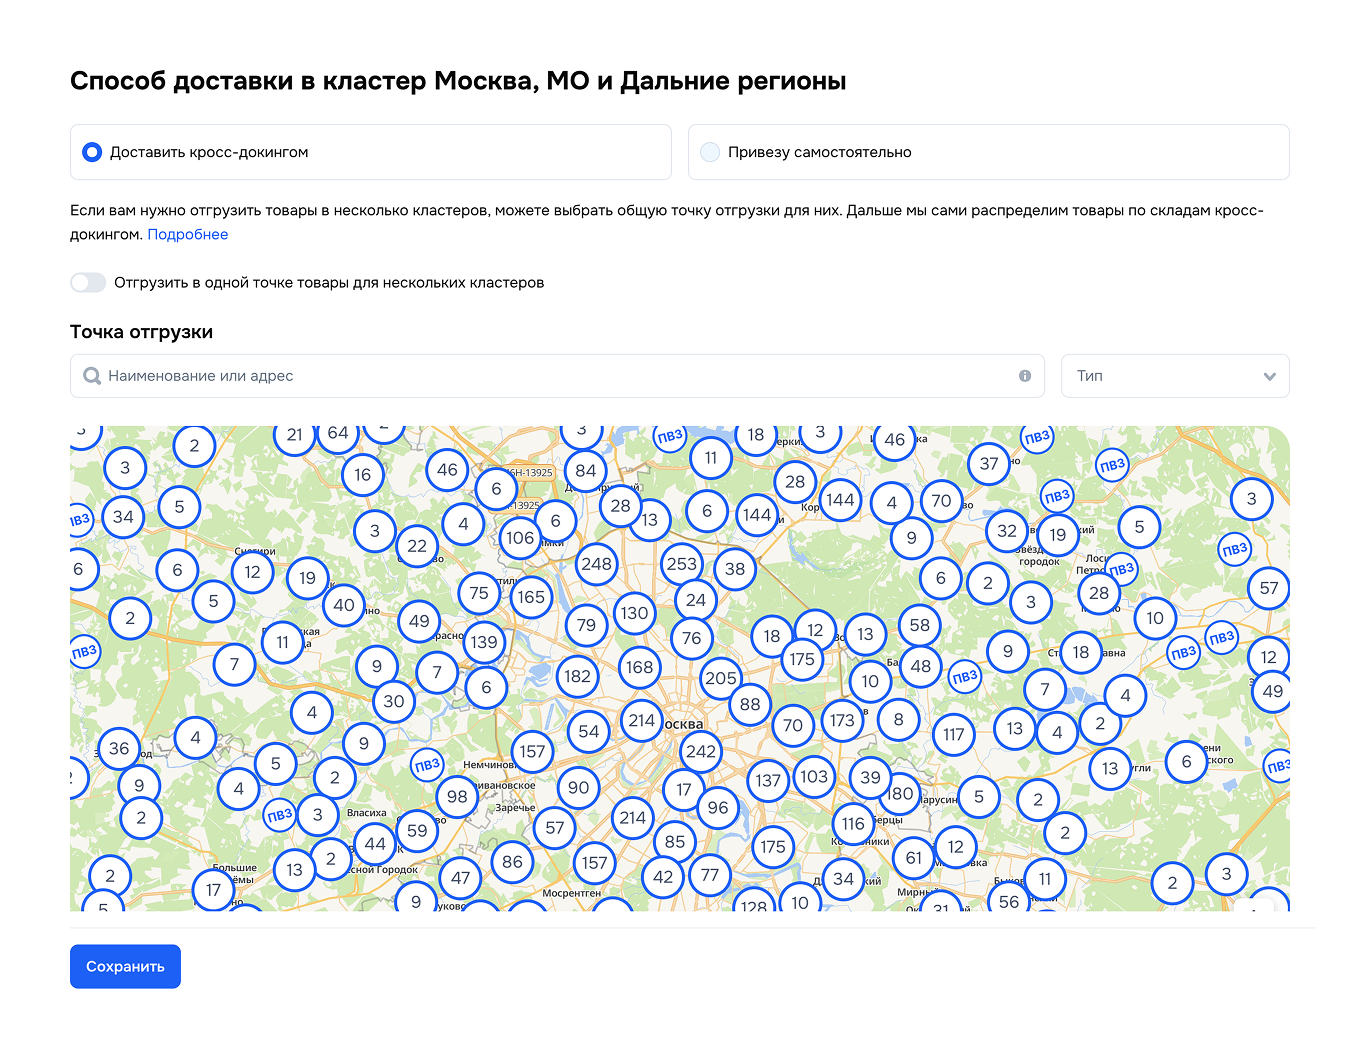
Task: Open the map cluster showing 242 points
Action: (701, 751)
